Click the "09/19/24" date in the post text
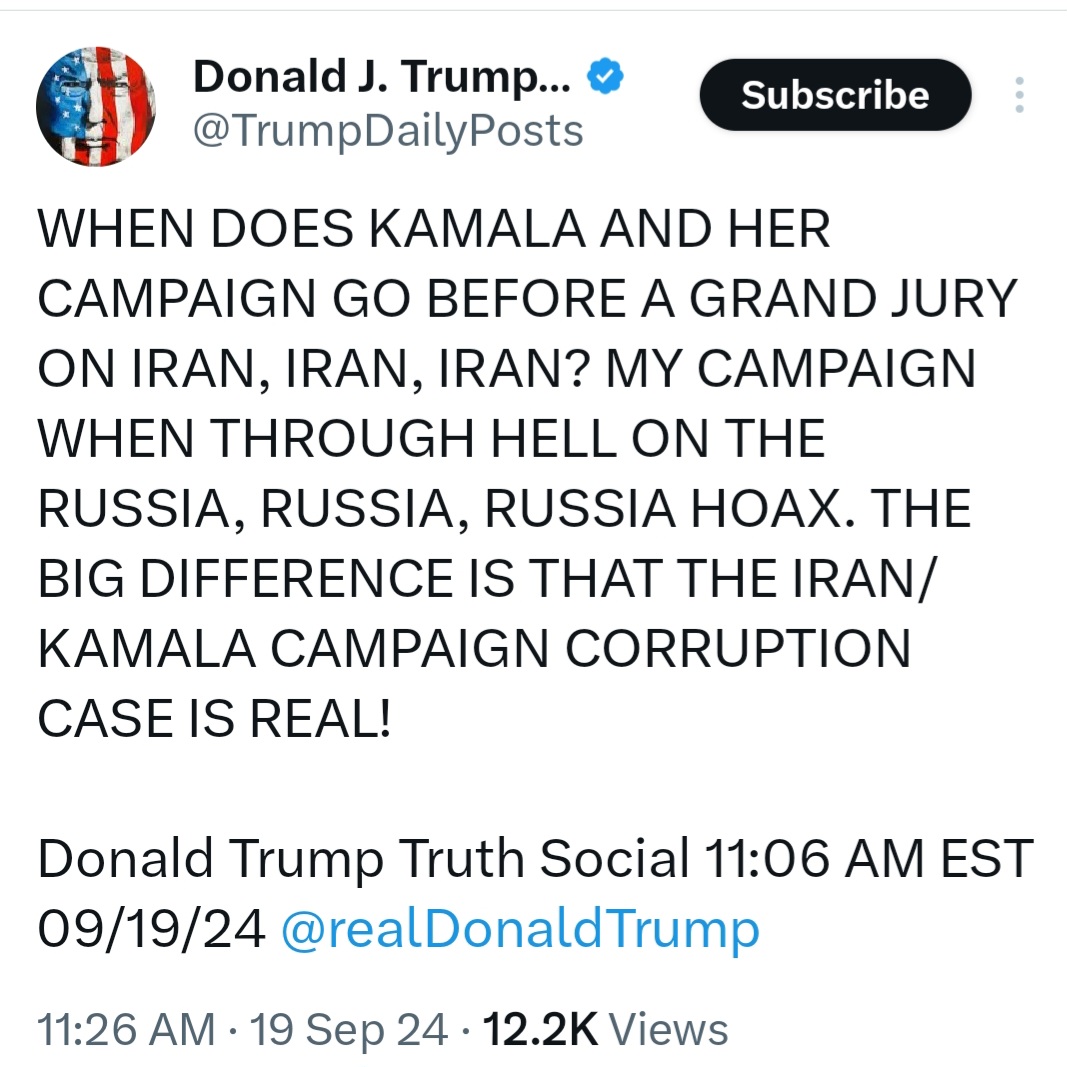 [x=151, y=930]
